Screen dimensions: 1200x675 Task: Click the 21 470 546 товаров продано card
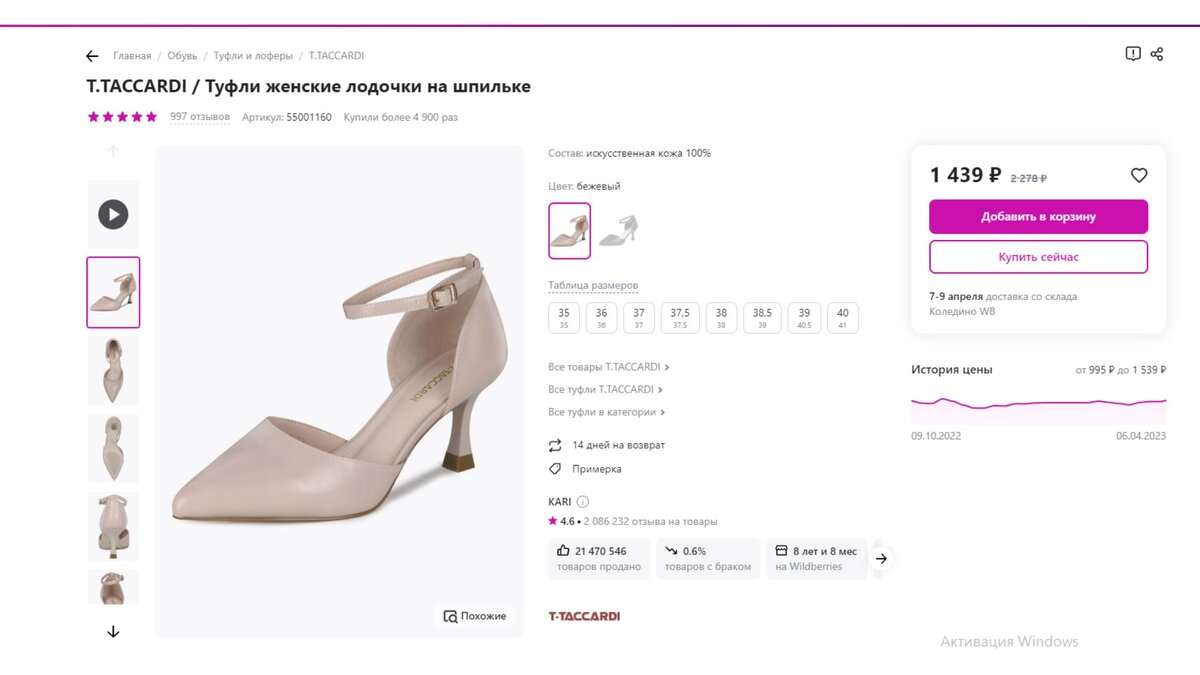click(599, 558)
